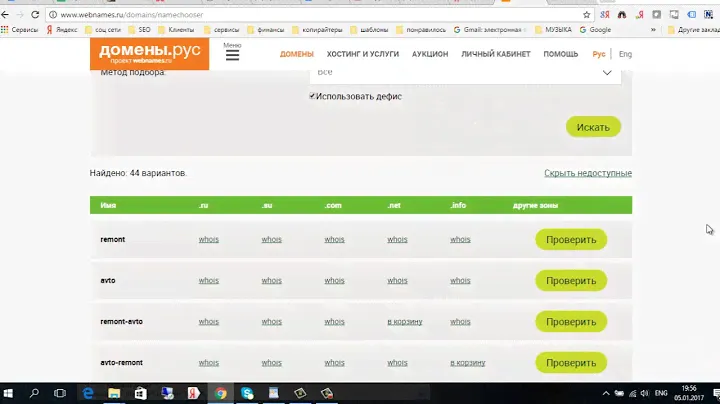This screenshot has width=720, height=404.
Task: Open Edge browser from the taskbar
Action: 88,393
